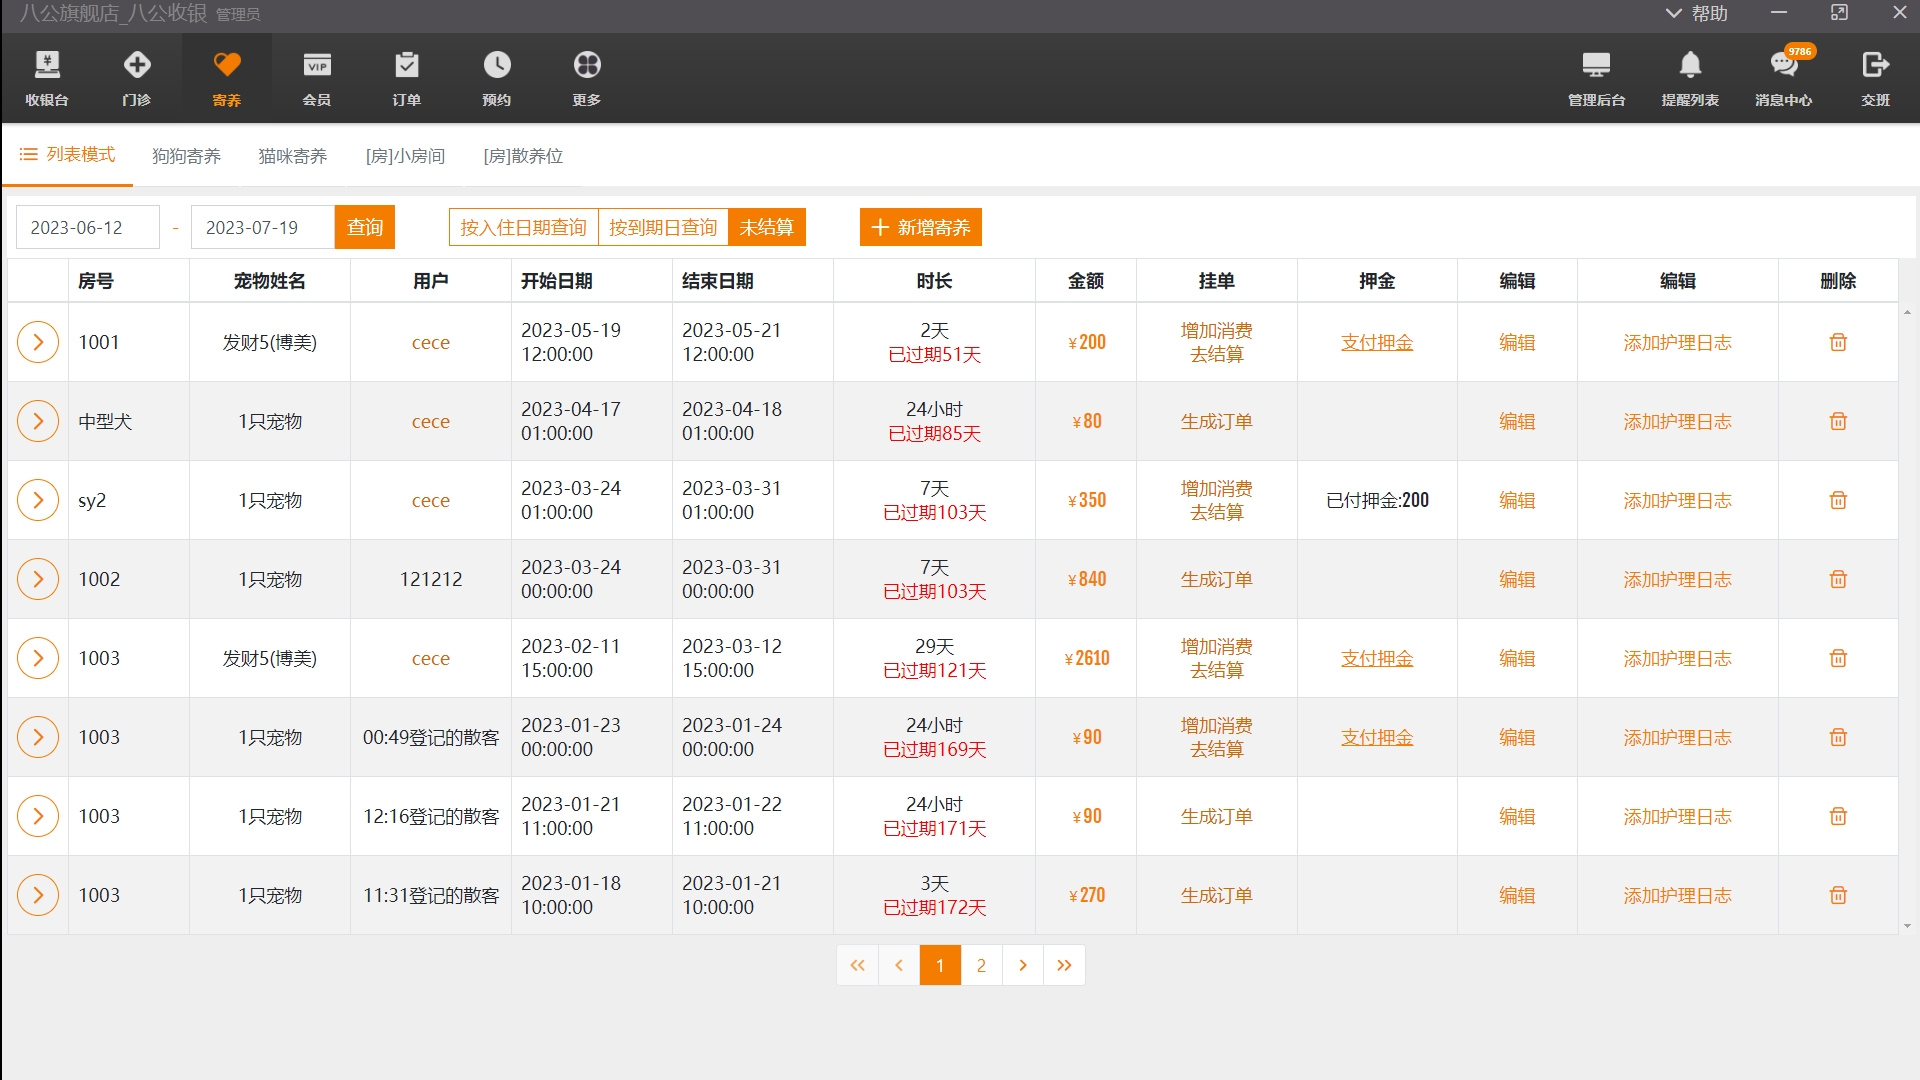1920x1080 pixels.
Task: Open the 会员 VIP member icon
Action: point(317,78)
